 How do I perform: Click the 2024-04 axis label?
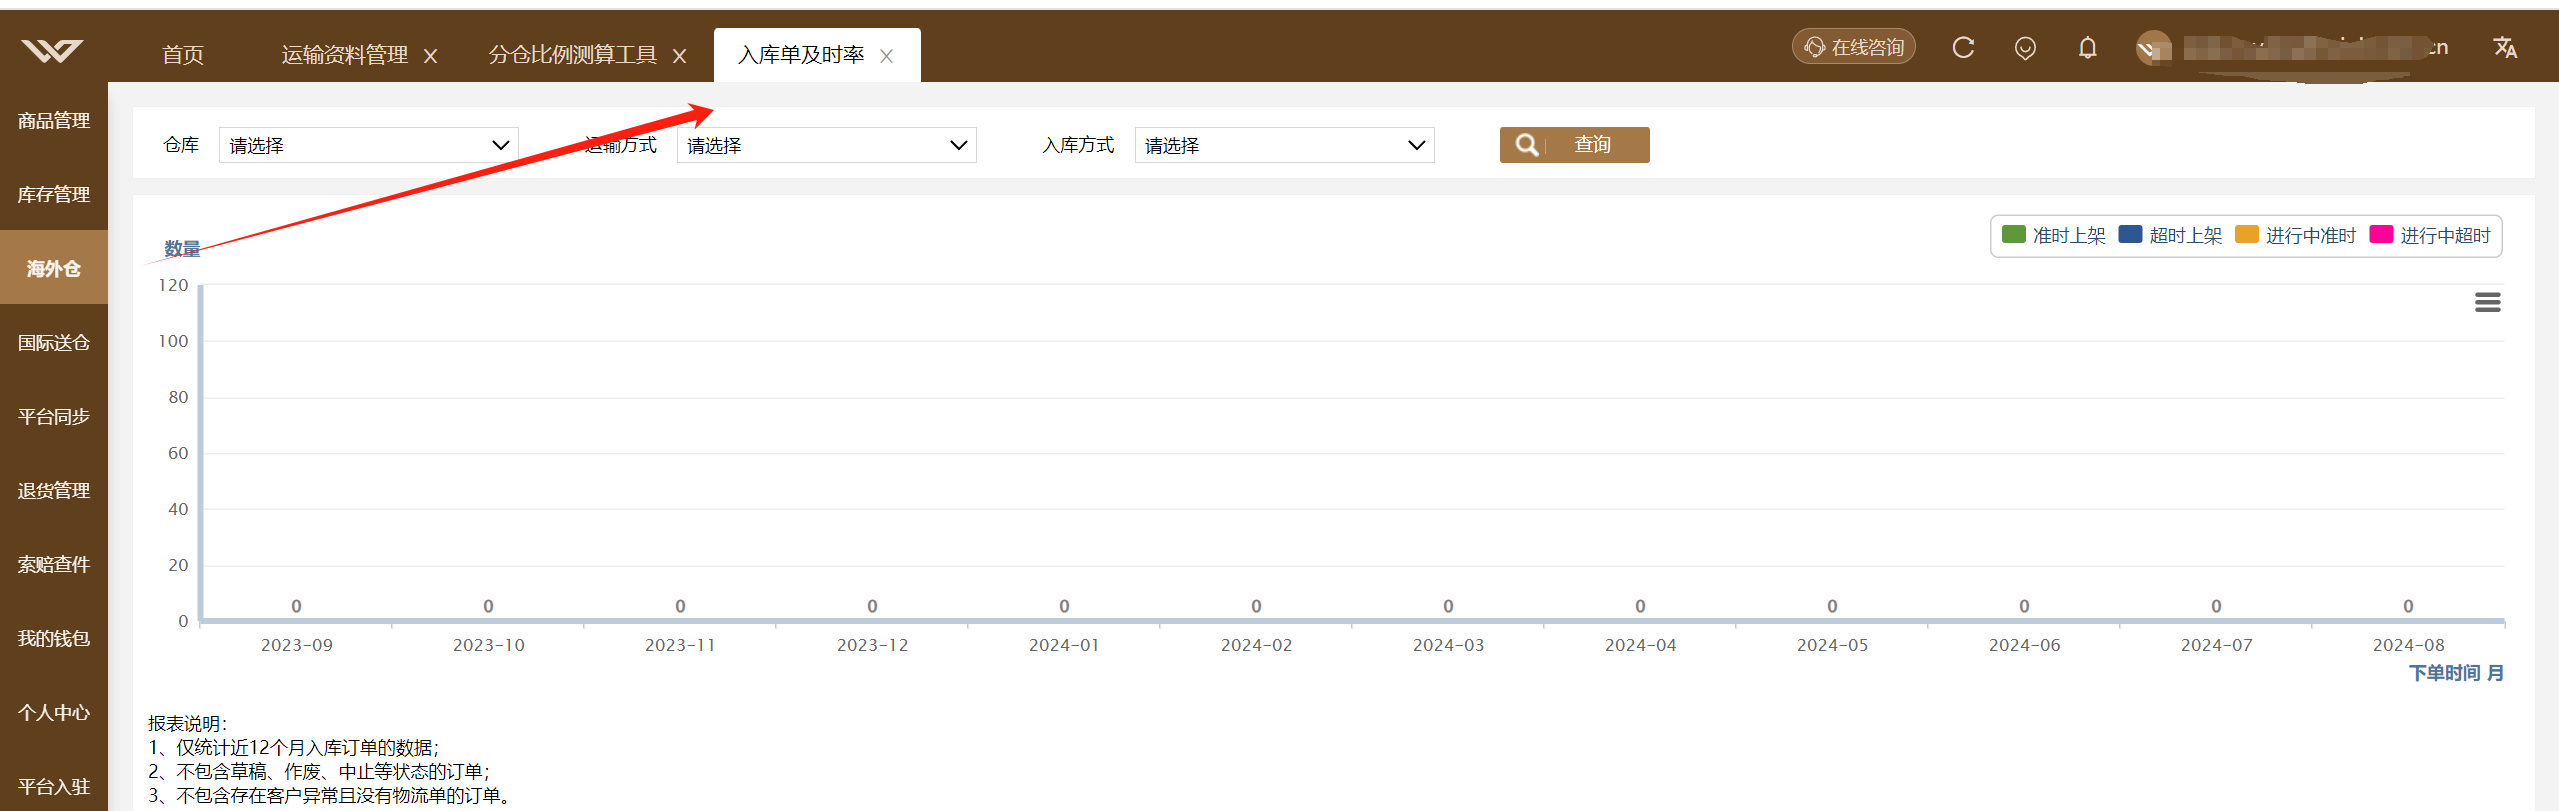1640,645
